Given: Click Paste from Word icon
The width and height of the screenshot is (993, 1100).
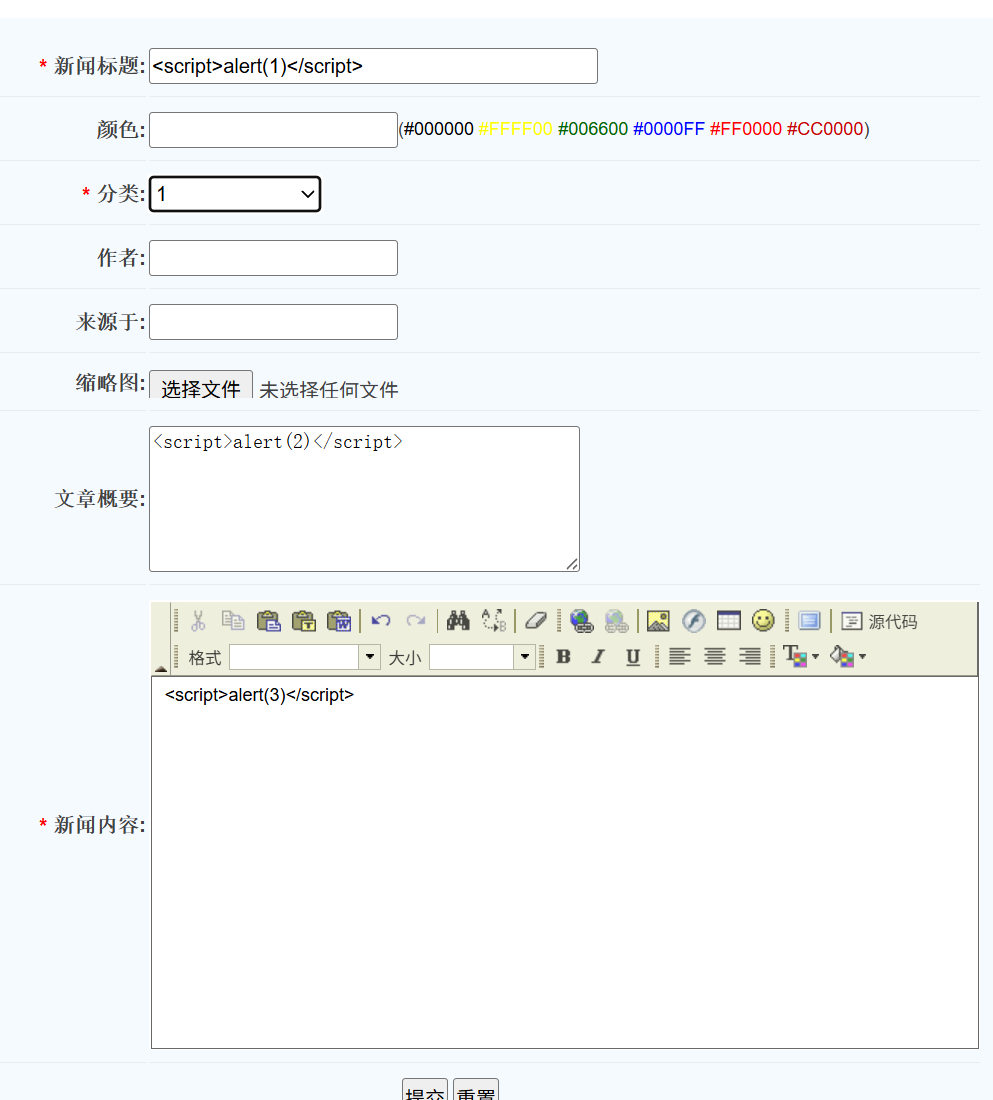Looking at the screenshot, I should pyautogui.click(x=340, y=621).
